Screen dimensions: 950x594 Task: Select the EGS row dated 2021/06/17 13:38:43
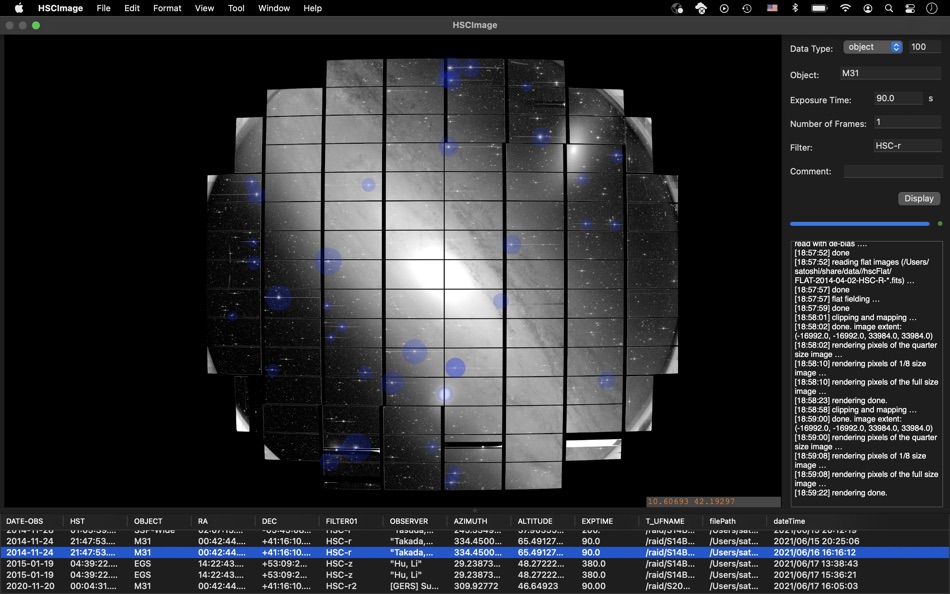pos(475,563)
